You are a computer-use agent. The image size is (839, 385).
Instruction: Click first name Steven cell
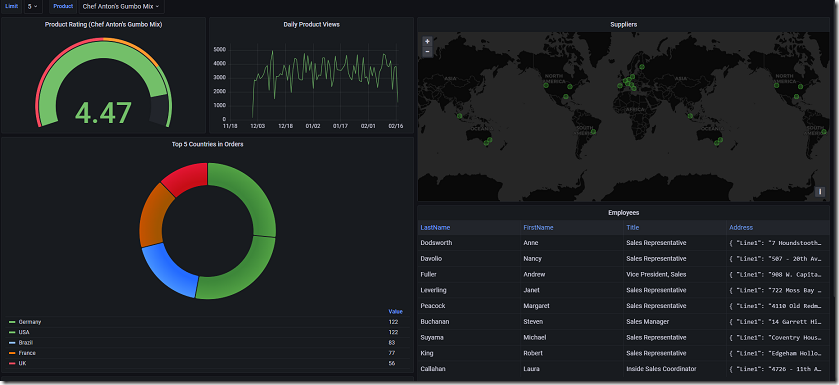click(571, 322)
